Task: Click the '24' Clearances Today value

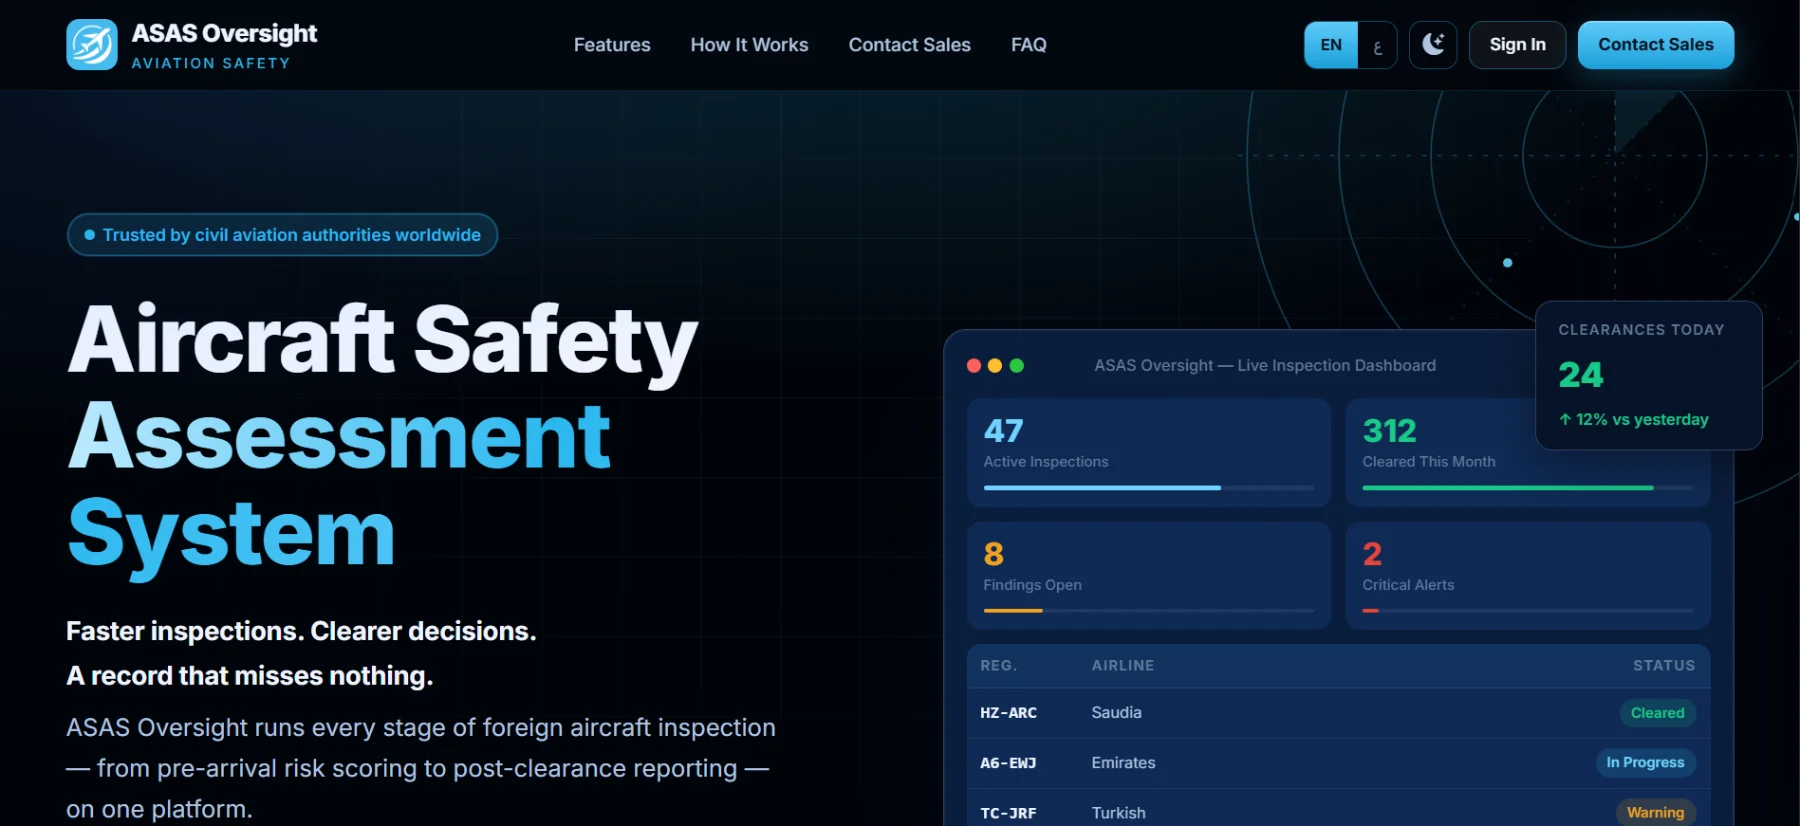Action: pyautogui.click(x=1581, y=375)
